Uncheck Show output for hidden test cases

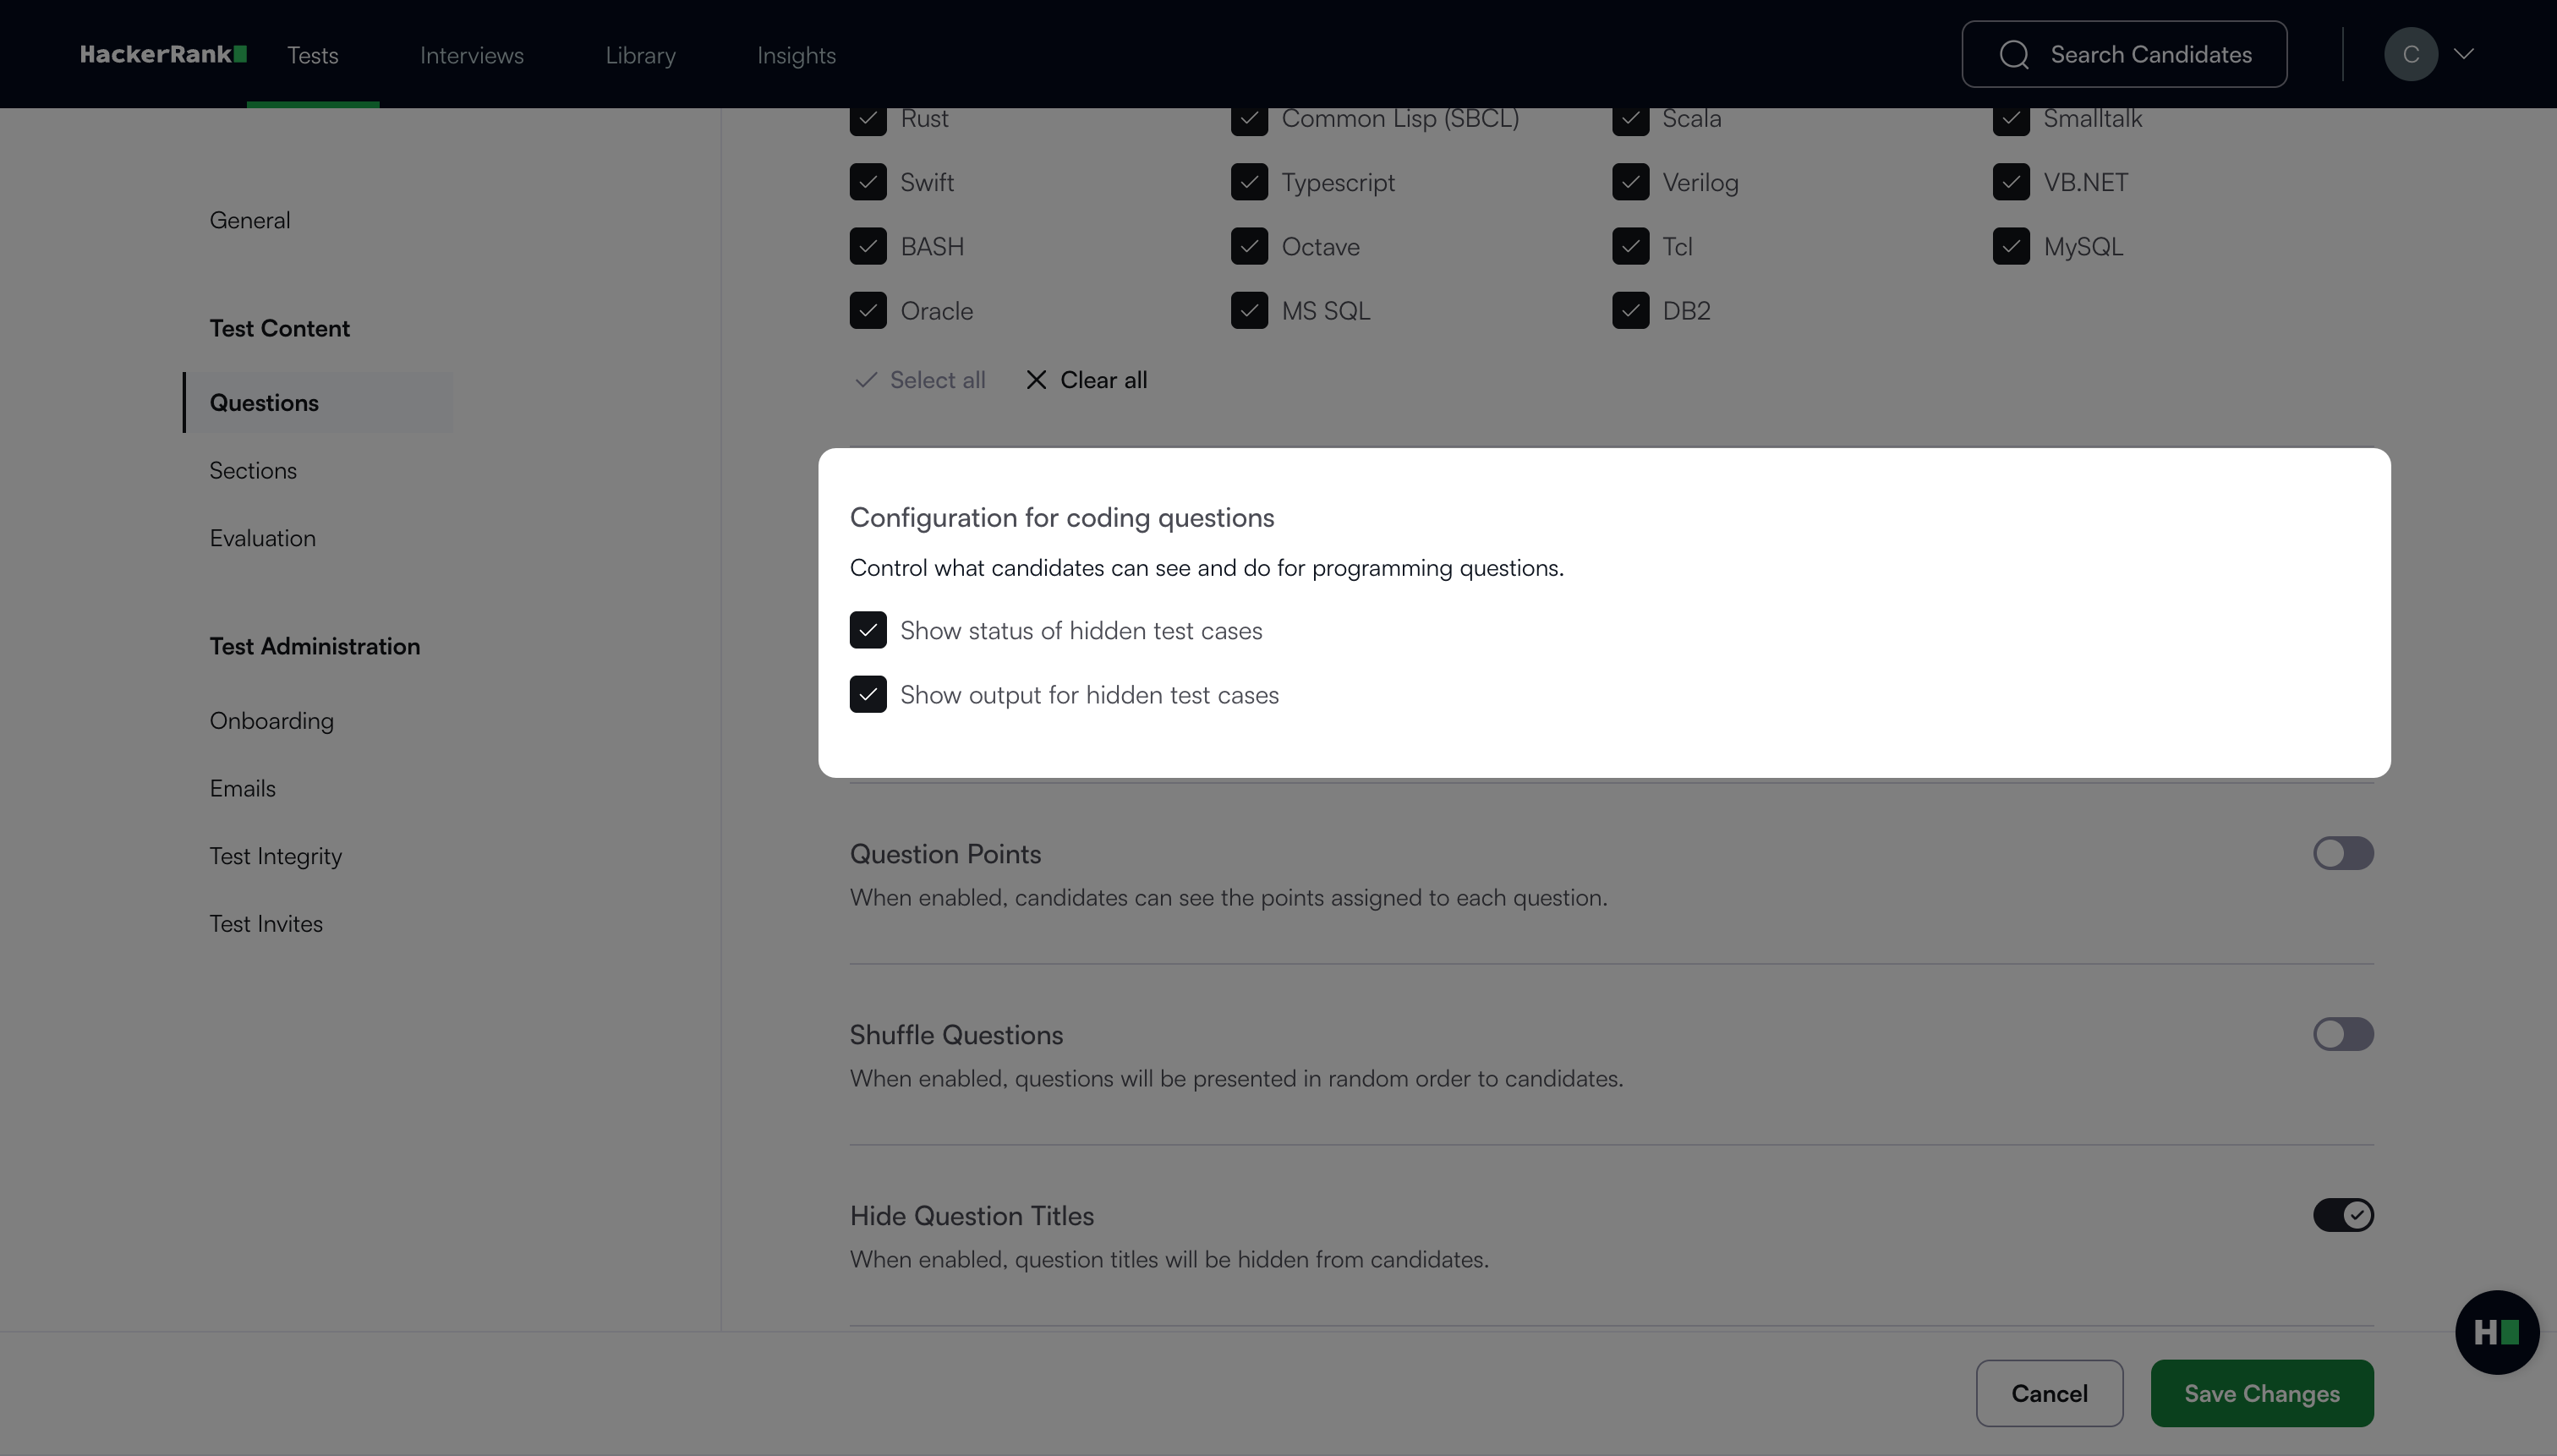868,694
